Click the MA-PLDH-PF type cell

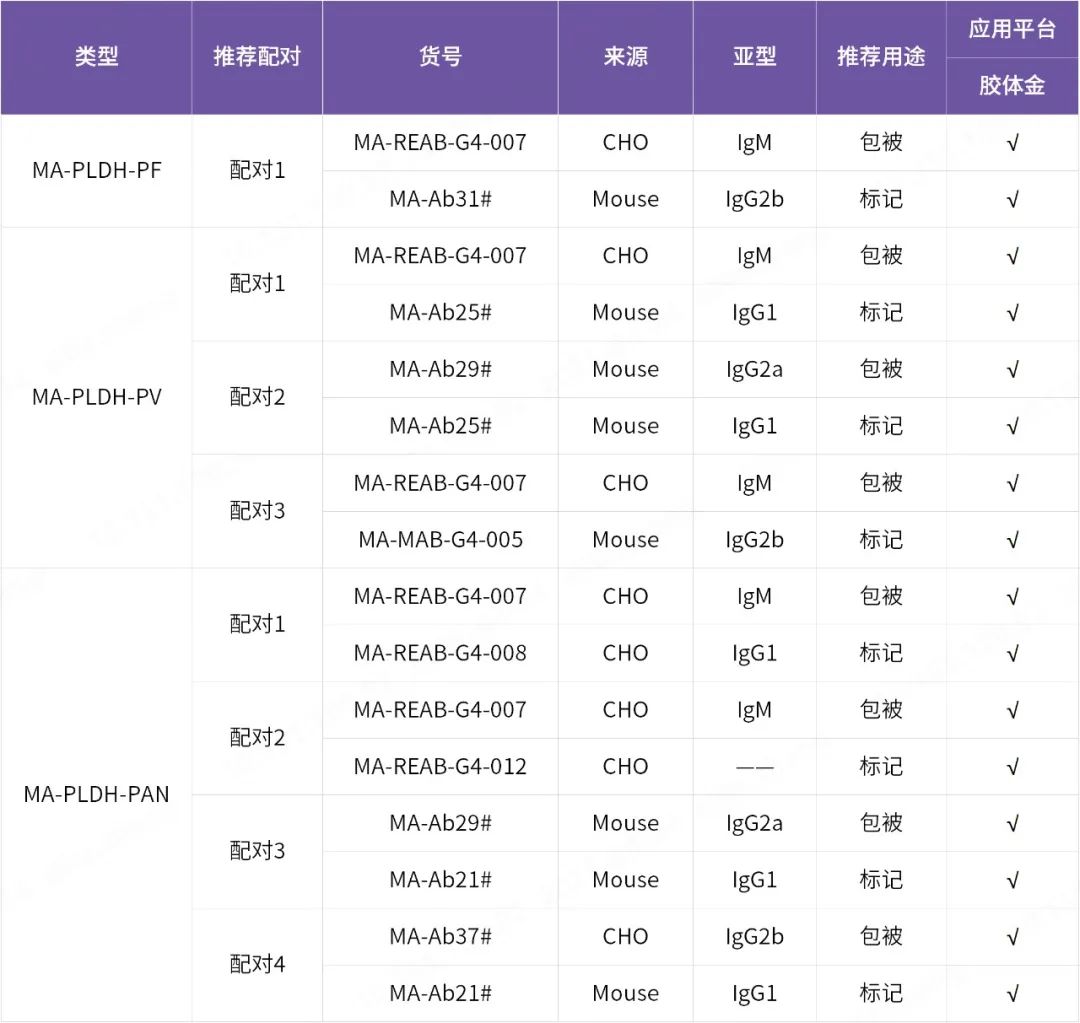click(x=96, y=170)
